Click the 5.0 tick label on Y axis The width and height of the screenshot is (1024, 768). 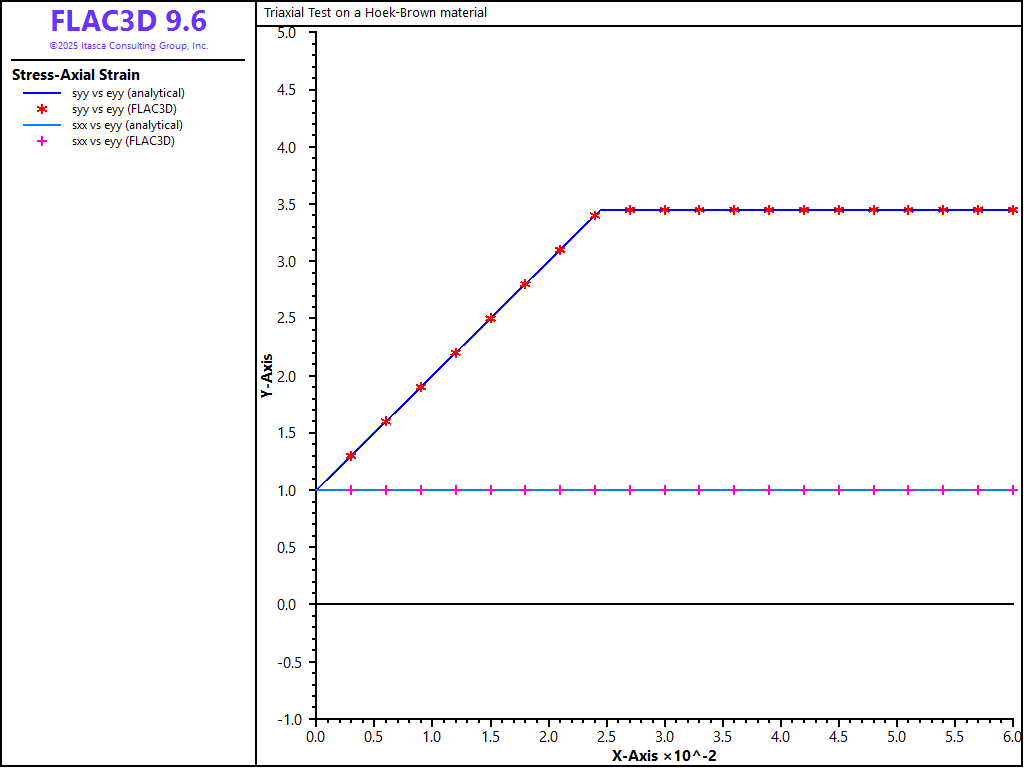(287, 33)
